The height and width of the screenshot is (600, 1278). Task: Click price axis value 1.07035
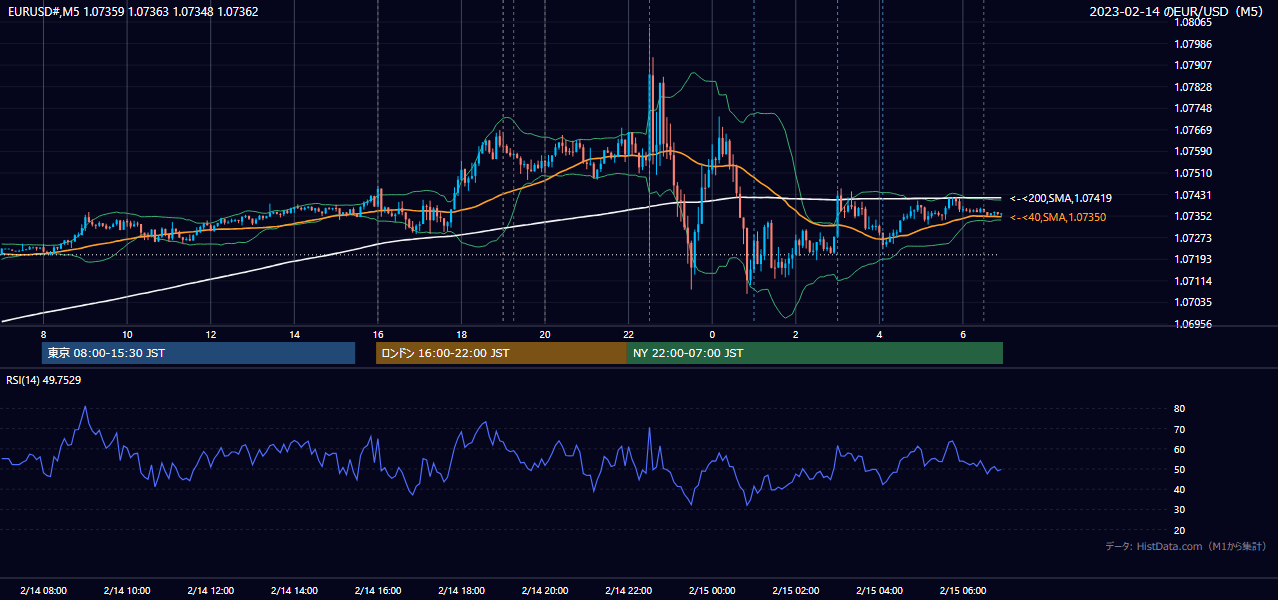[x=1193, y=302]
